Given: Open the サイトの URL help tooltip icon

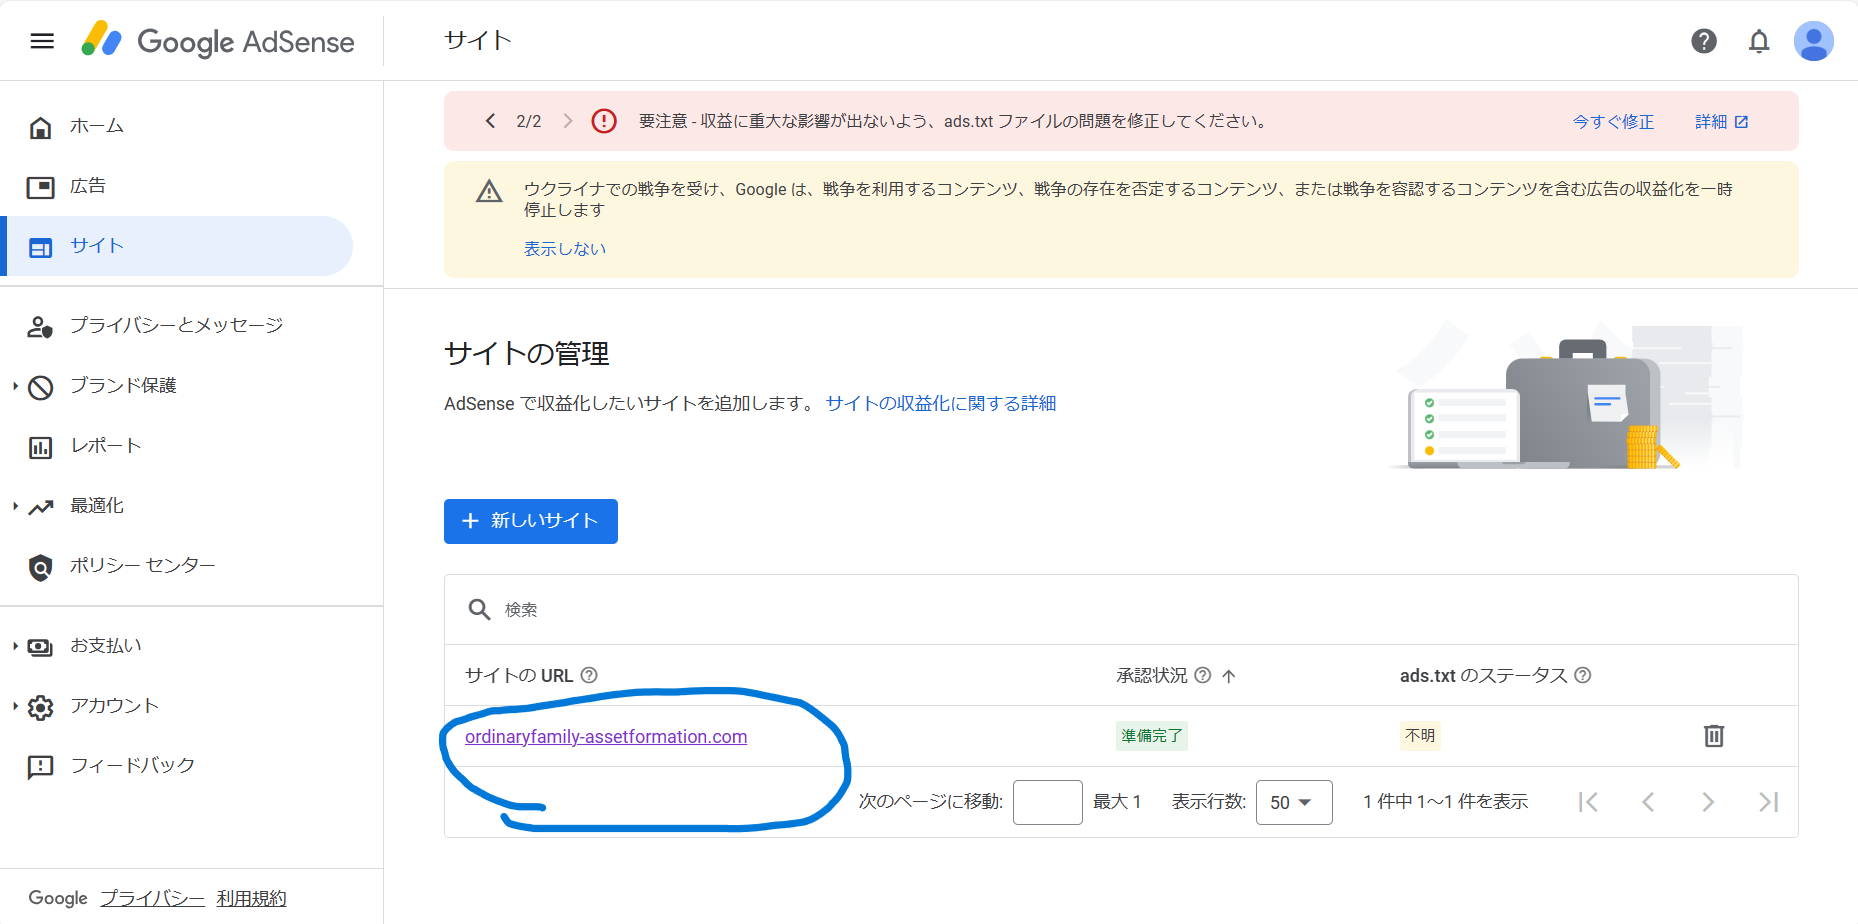Looking at the screenshot, I should pyautogui.click(x=589, y=675).
